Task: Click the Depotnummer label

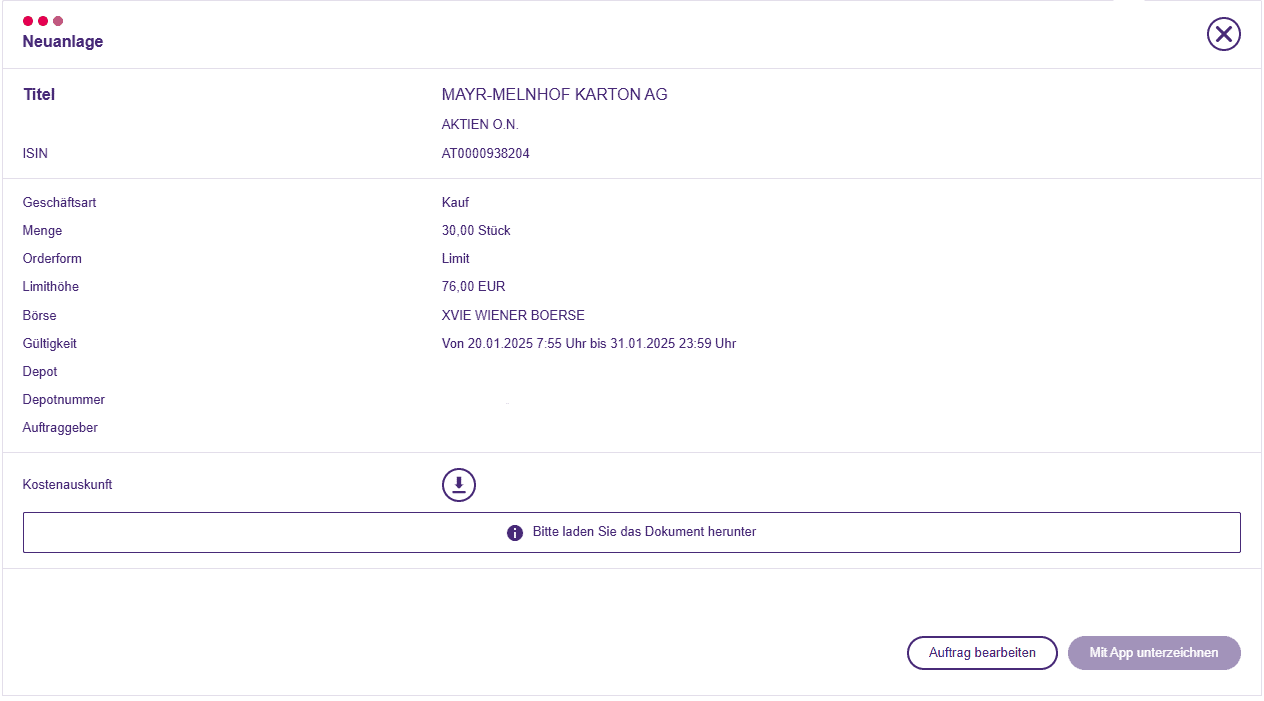Action: pyautogui.click(x=63, y=400)
